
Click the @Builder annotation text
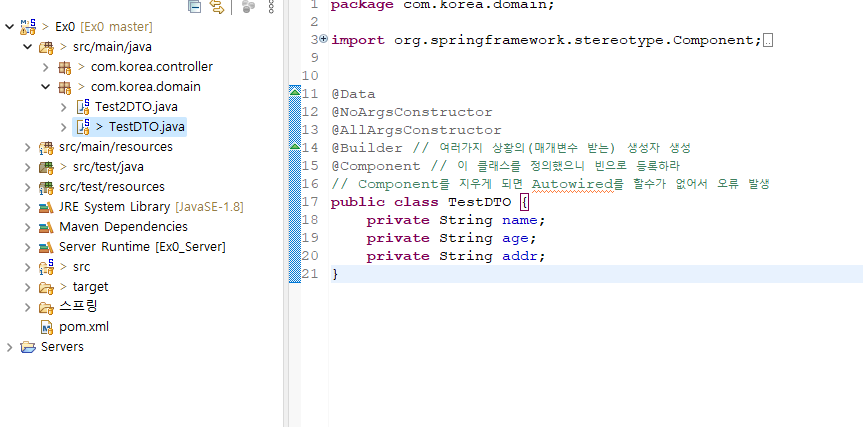click(367, 149)
